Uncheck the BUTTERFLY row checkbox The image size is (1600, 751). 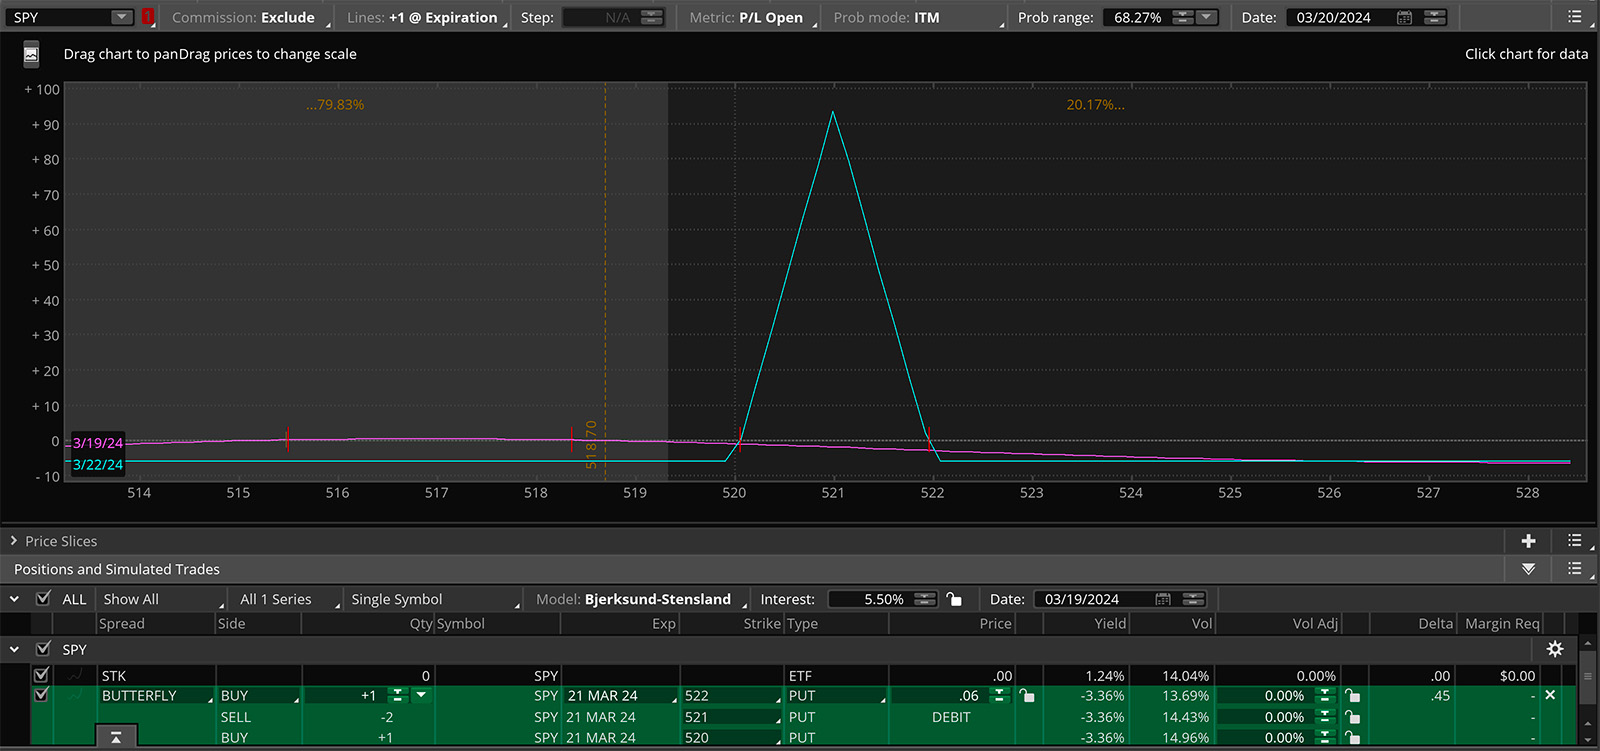pos(41,694)
